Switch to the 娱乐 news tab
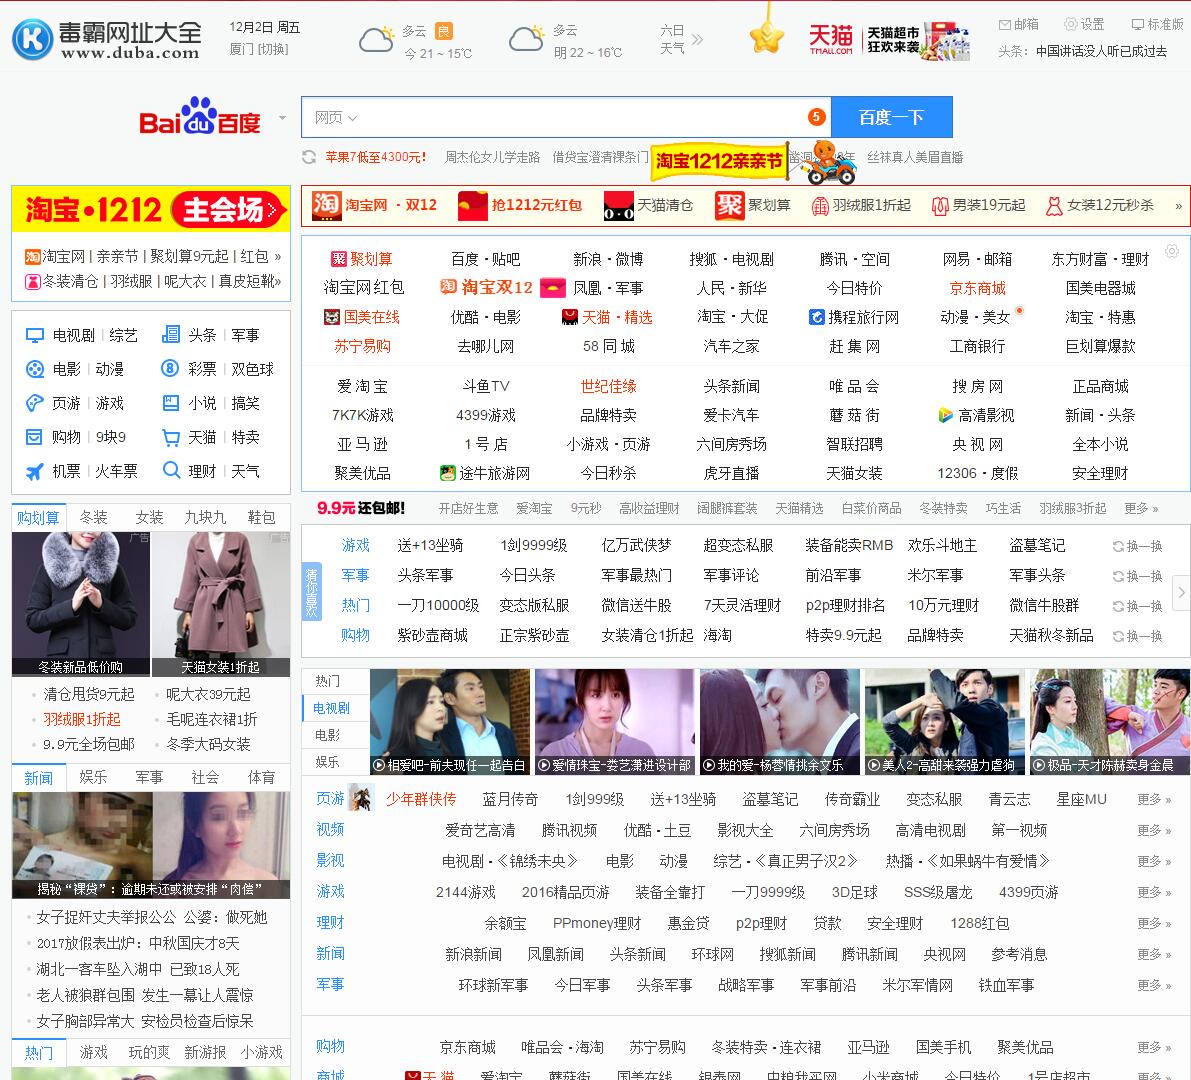The width and height of the screenshot is (1191, 1080). [x=93, y=778]
